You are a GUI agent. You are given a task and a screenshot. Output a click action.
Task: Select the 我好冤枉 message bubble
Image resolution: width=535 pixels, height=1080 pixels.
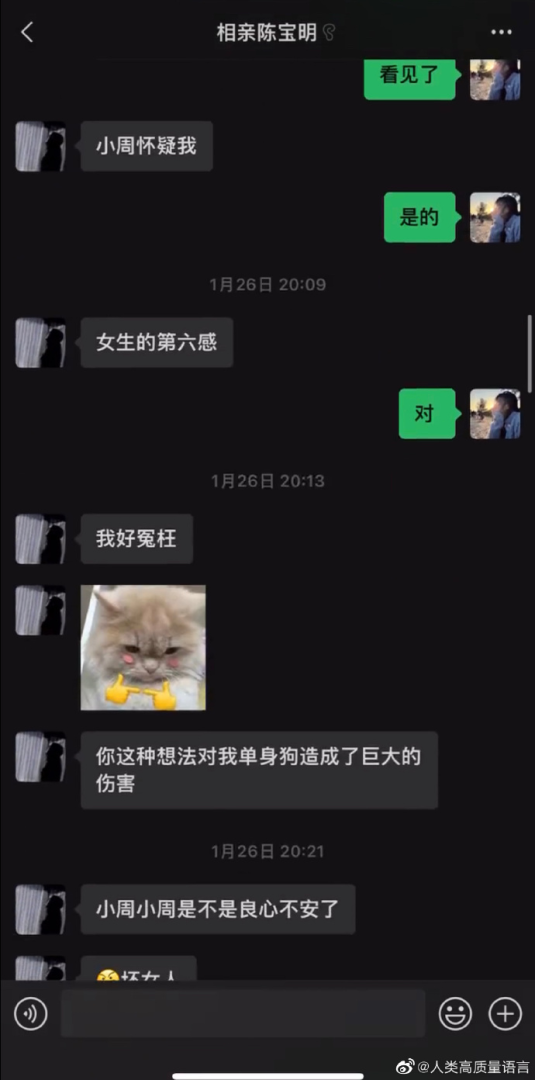[137, 539]
